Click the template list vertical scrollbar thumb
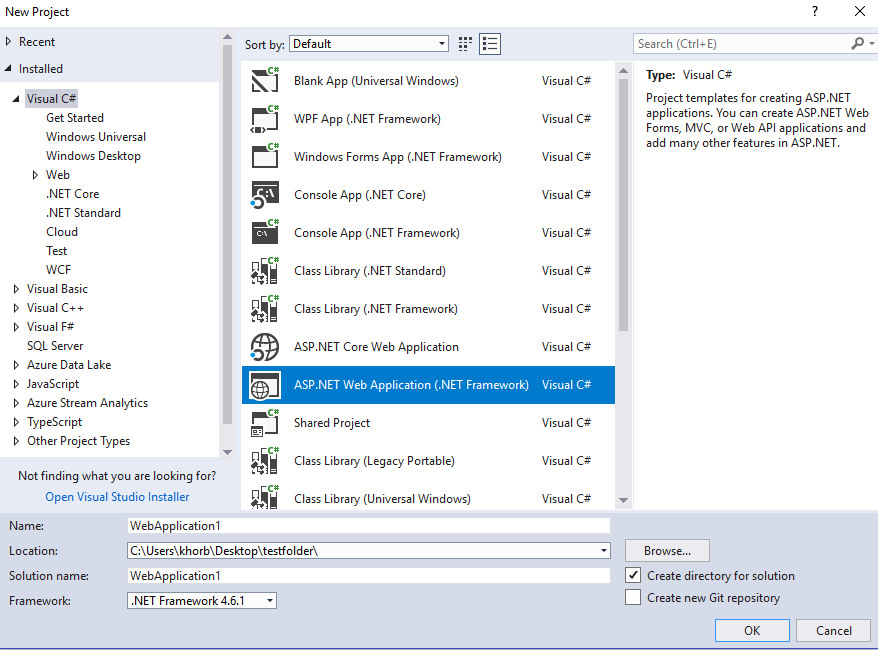The image size is (878, 650). (x=623, y=204)
